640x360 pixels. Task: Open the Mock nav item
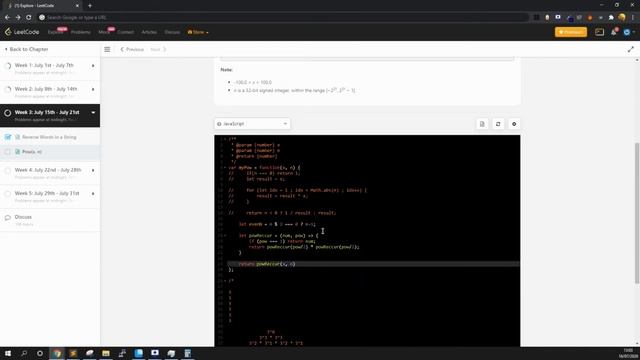[104, 32]
